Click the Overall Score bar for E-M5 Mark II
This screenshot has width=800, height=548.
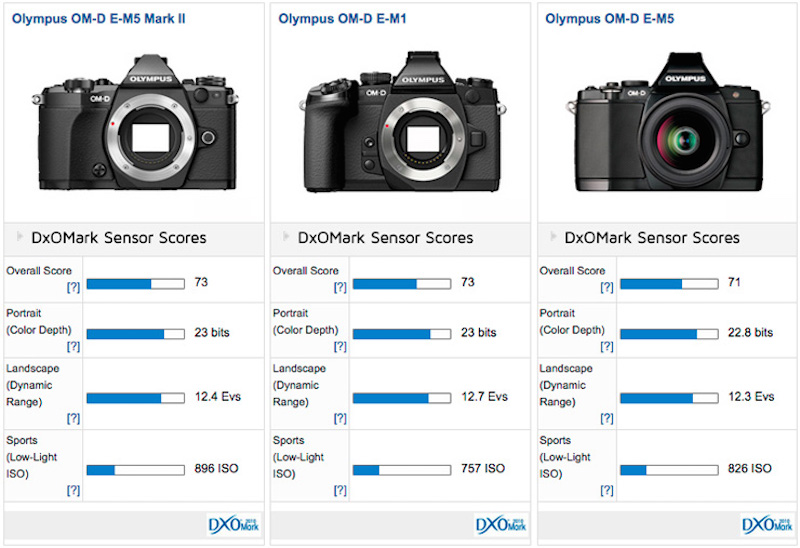click(x=136, y=284)
